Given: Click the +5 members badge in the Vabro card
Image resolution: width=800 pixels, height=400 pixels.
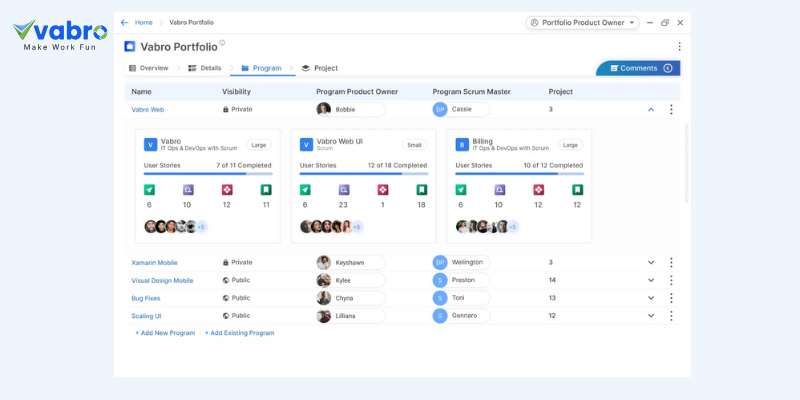Looking at the screenshot, I should pyautogui.click(x=202, y=227).
